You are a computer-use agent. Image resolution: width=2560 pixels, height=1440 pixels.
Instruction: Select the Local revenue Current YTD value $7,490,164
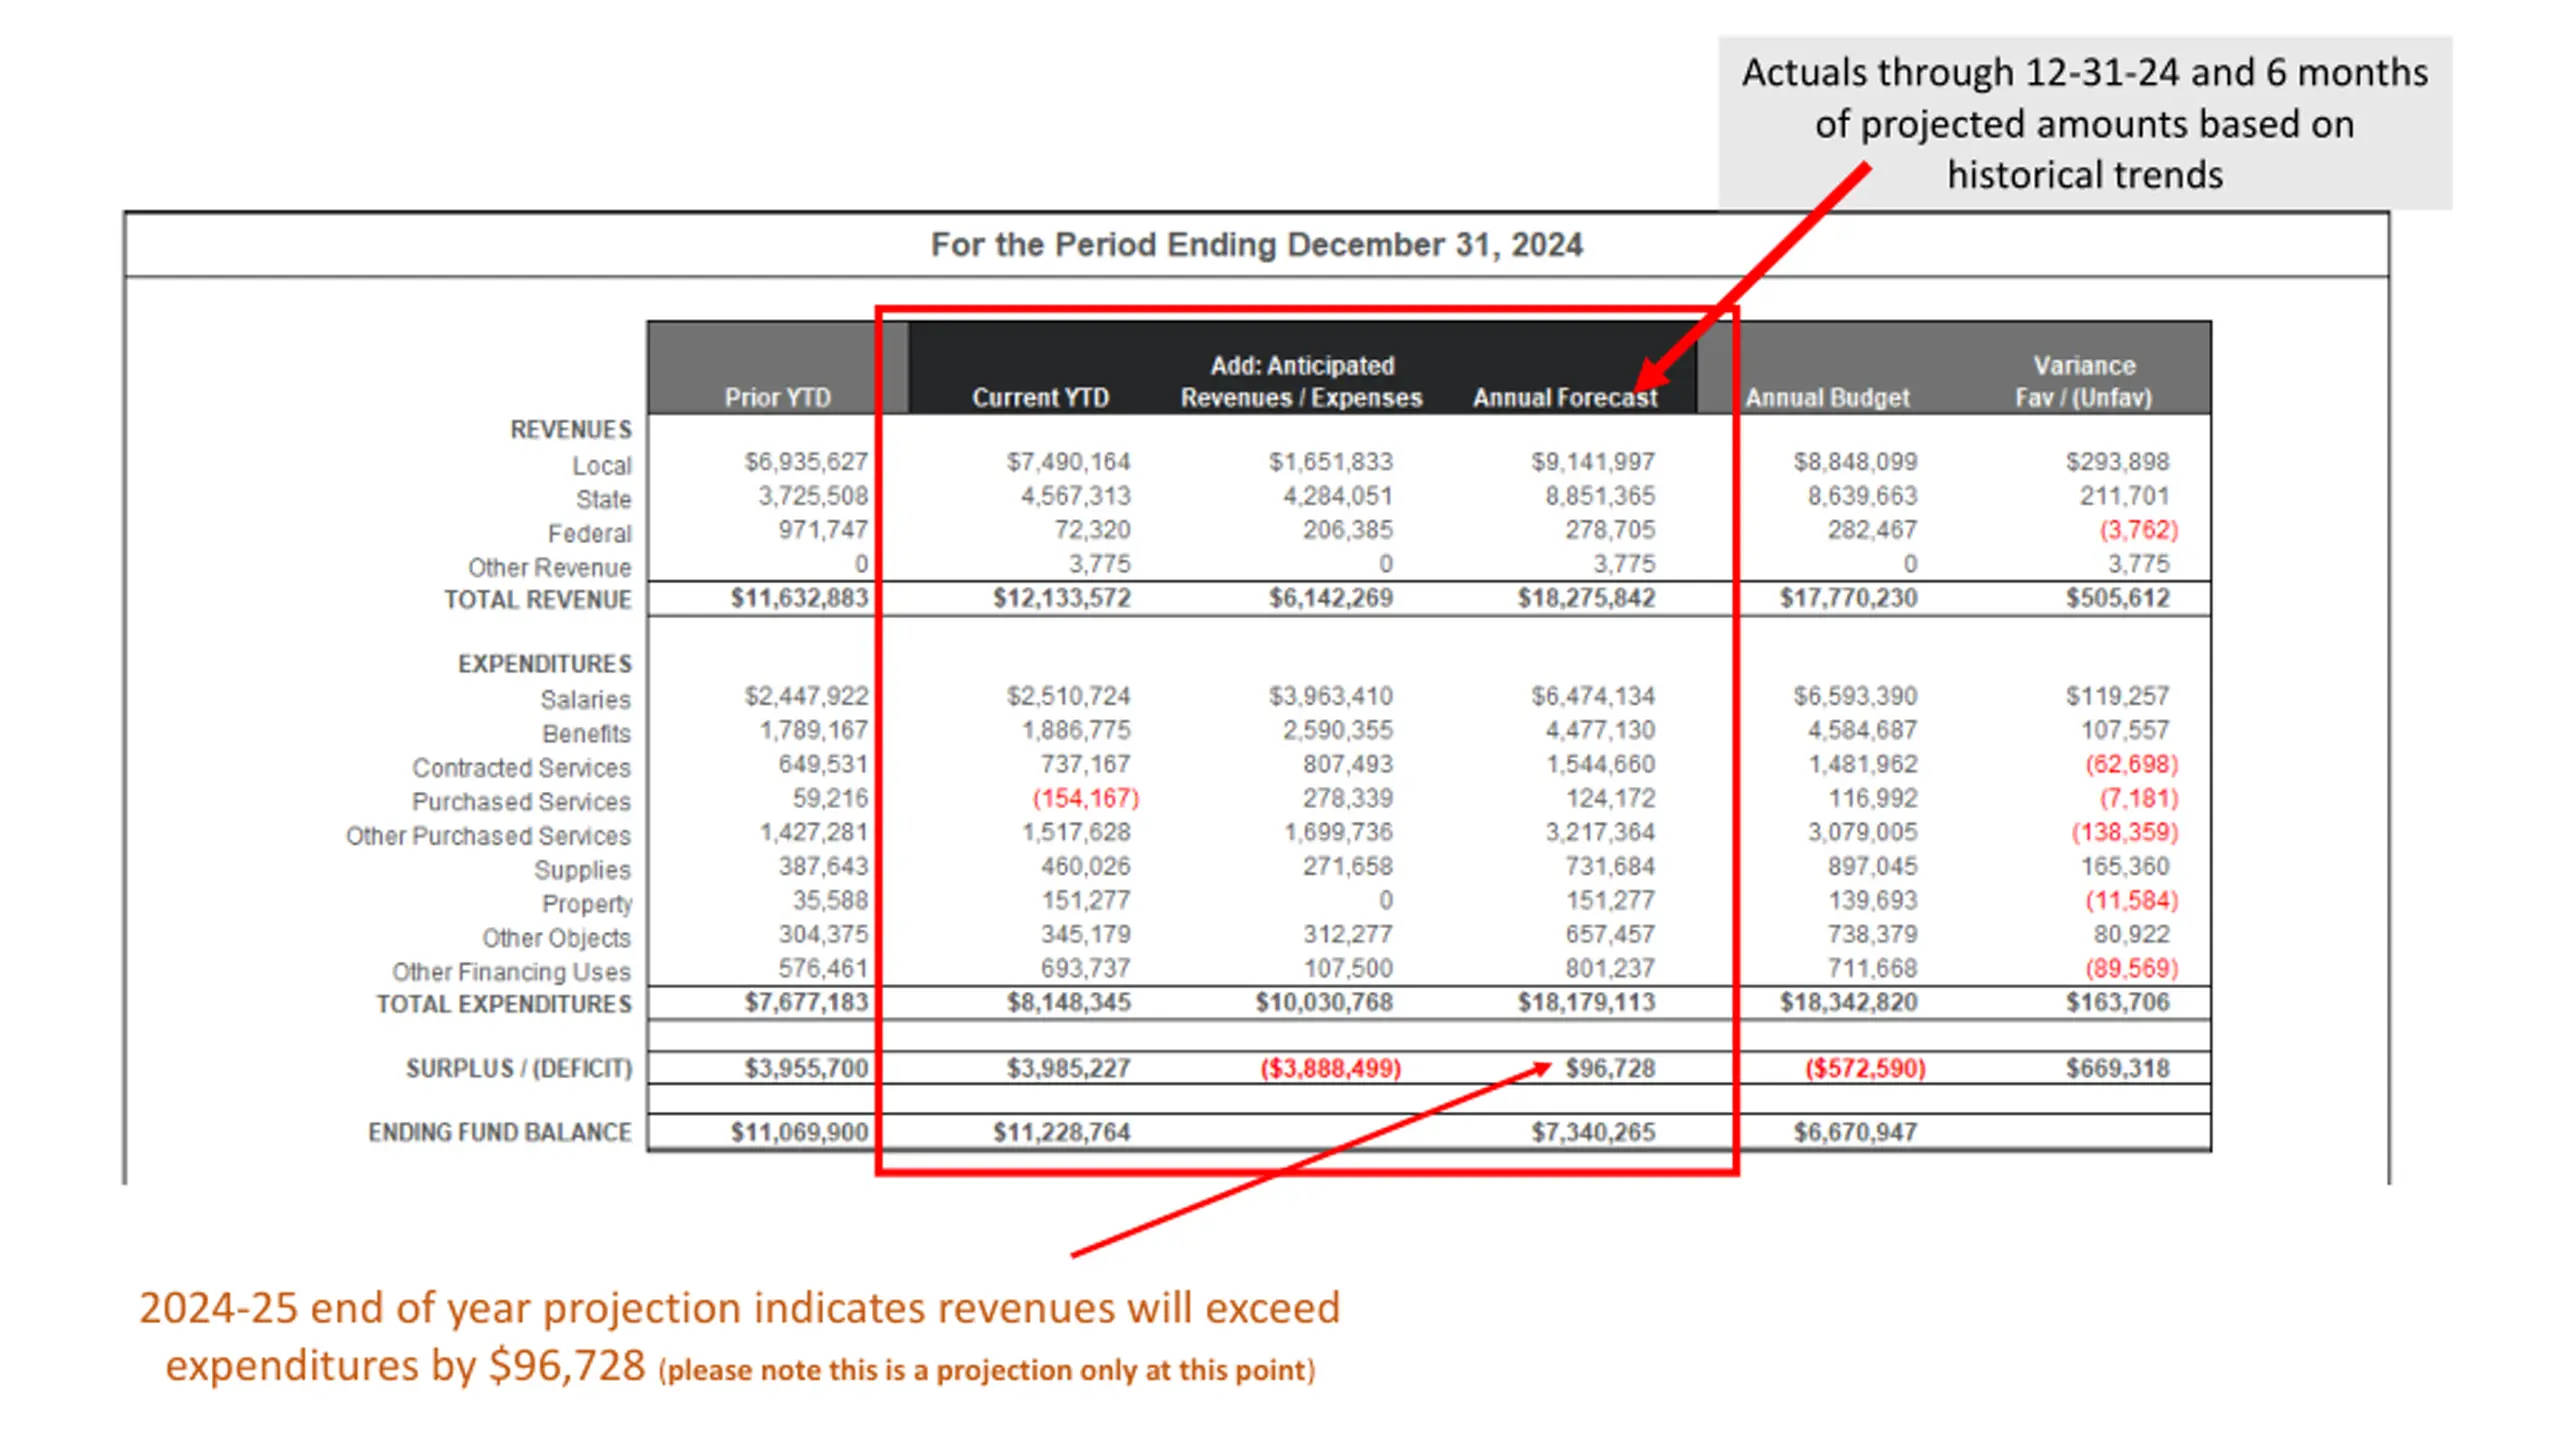1068,462
